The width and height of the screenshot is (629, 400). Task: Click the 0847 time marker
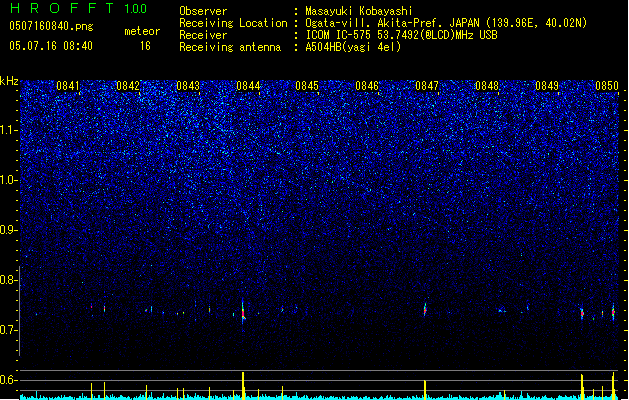(x=427, y=86)
